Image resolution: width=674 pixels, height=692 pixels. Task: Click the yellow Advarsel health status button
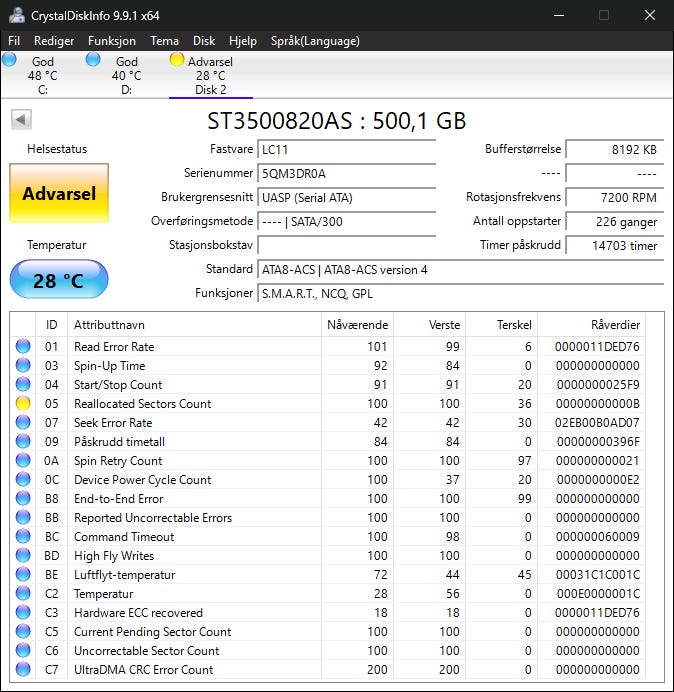(59, 193)
